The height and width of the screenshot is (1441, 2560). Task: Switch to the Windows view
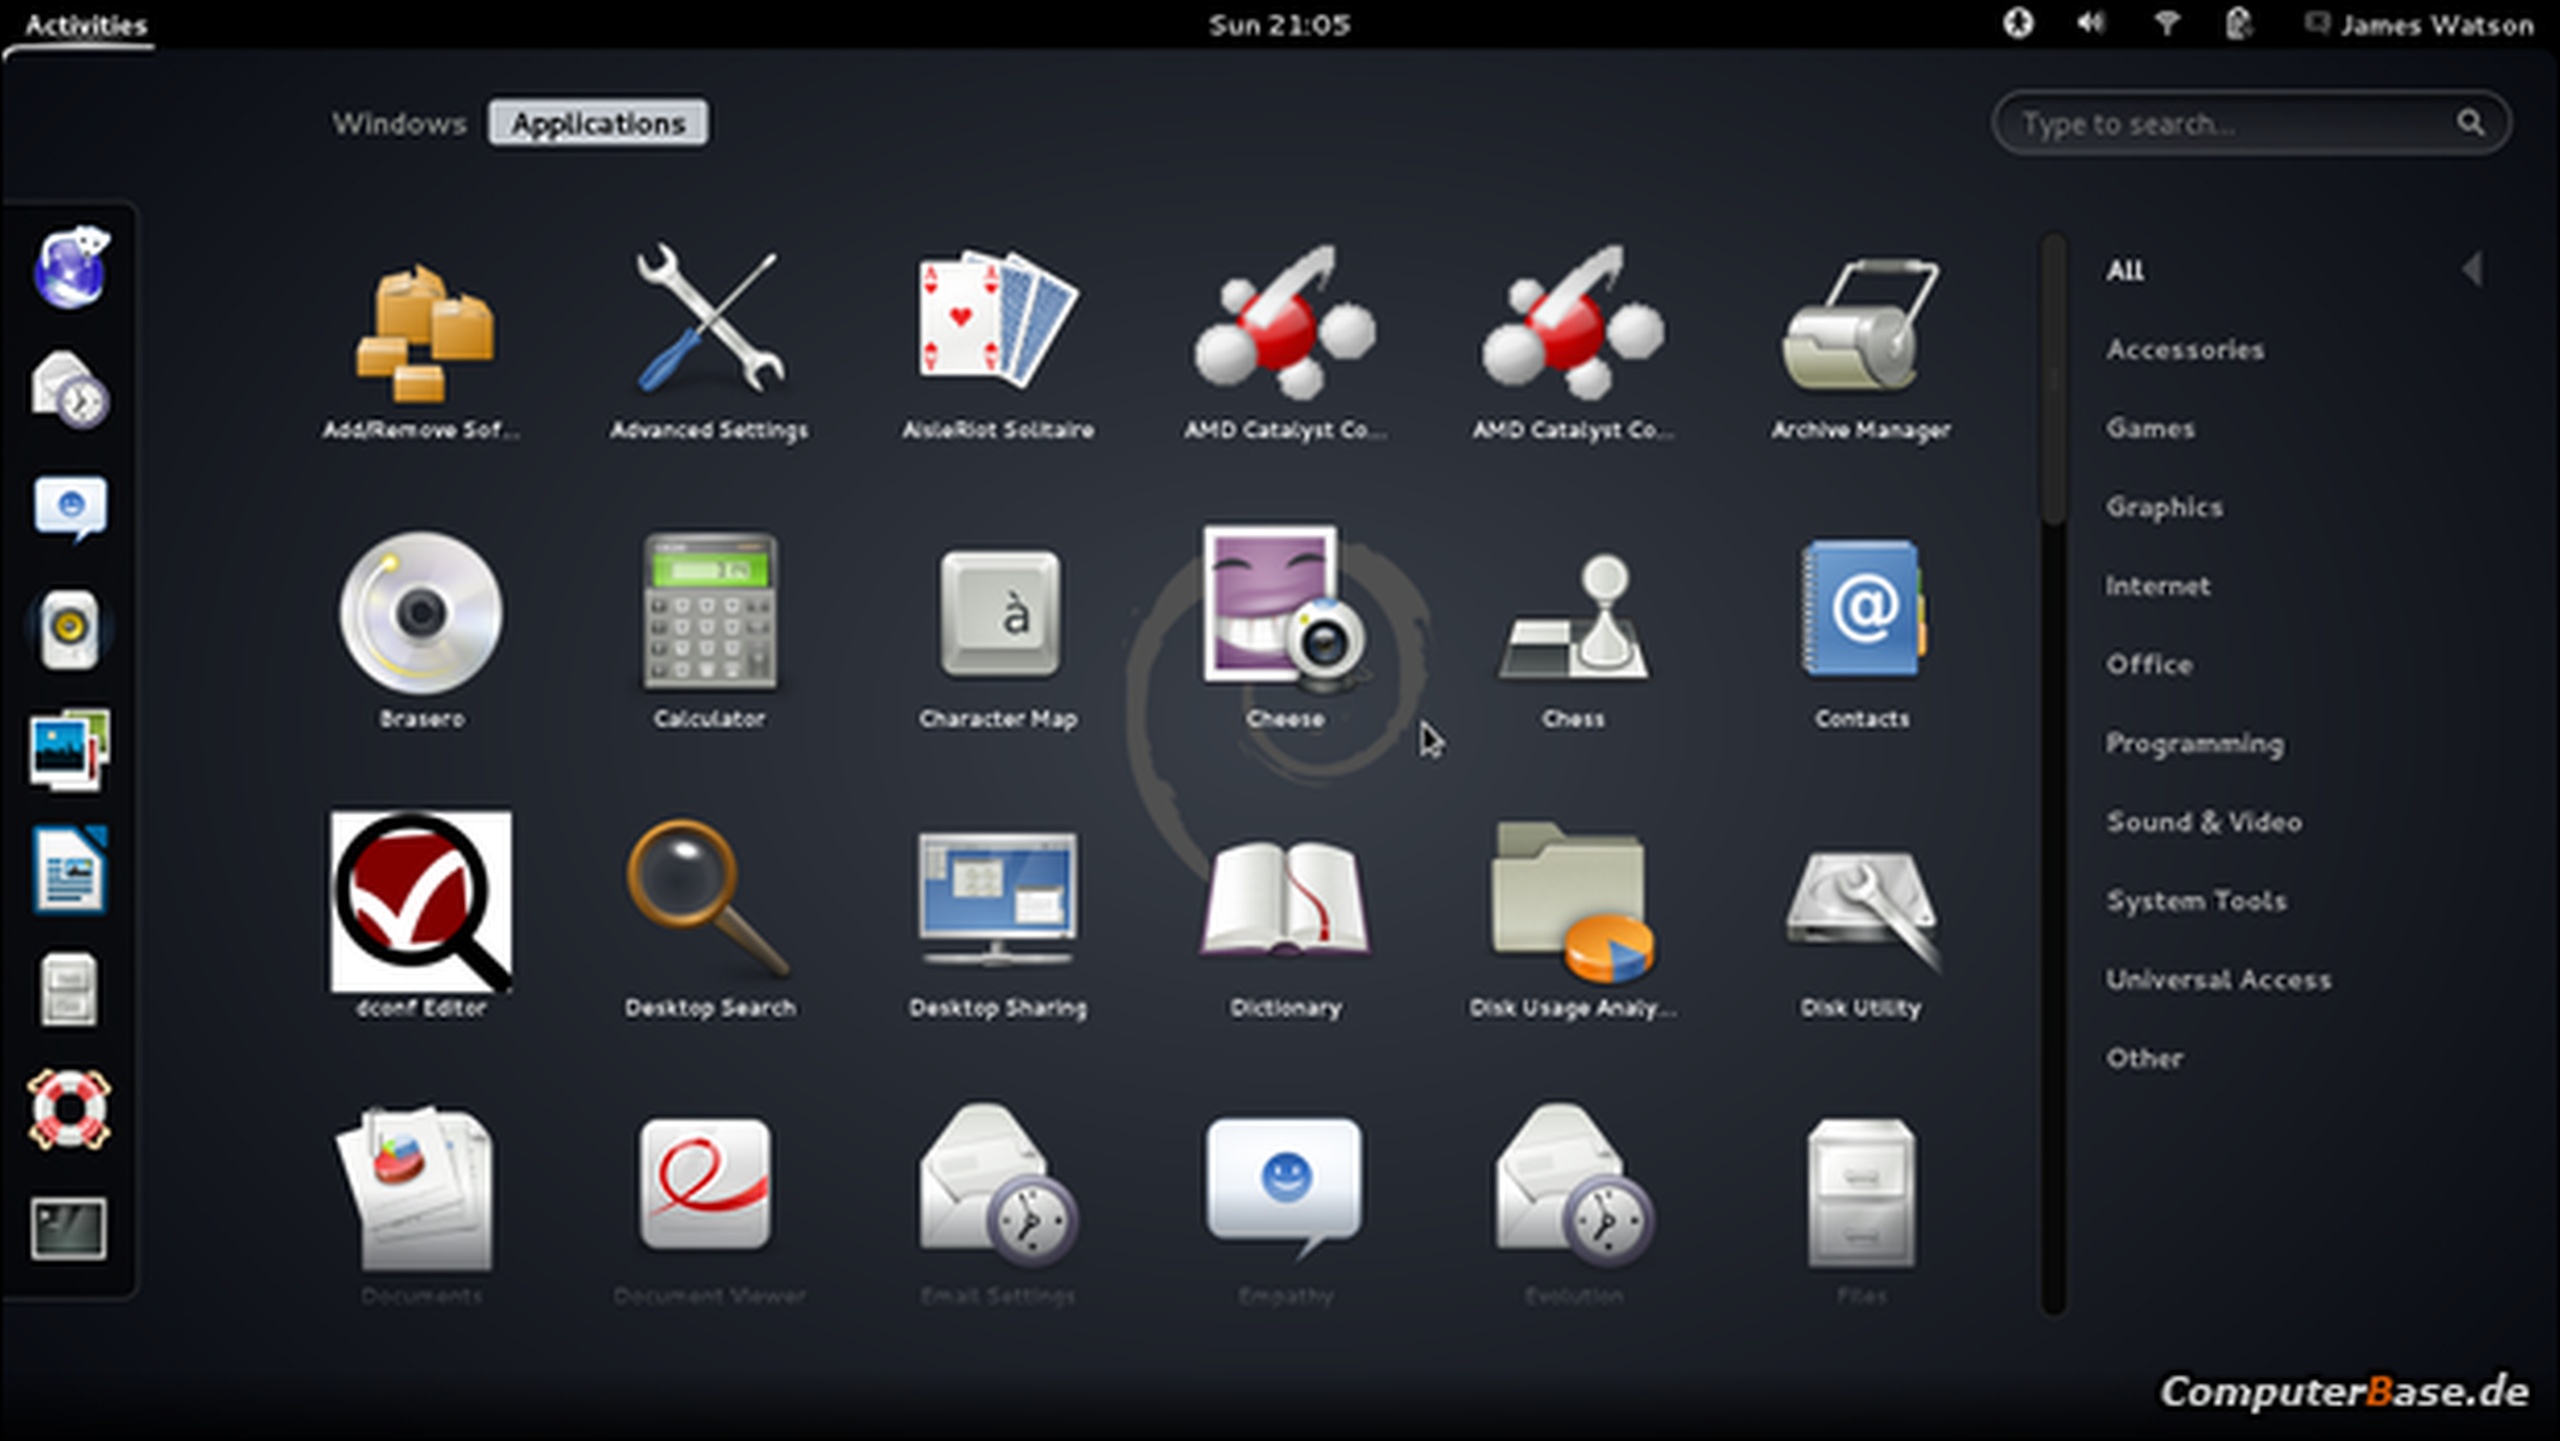coord(399,123)
